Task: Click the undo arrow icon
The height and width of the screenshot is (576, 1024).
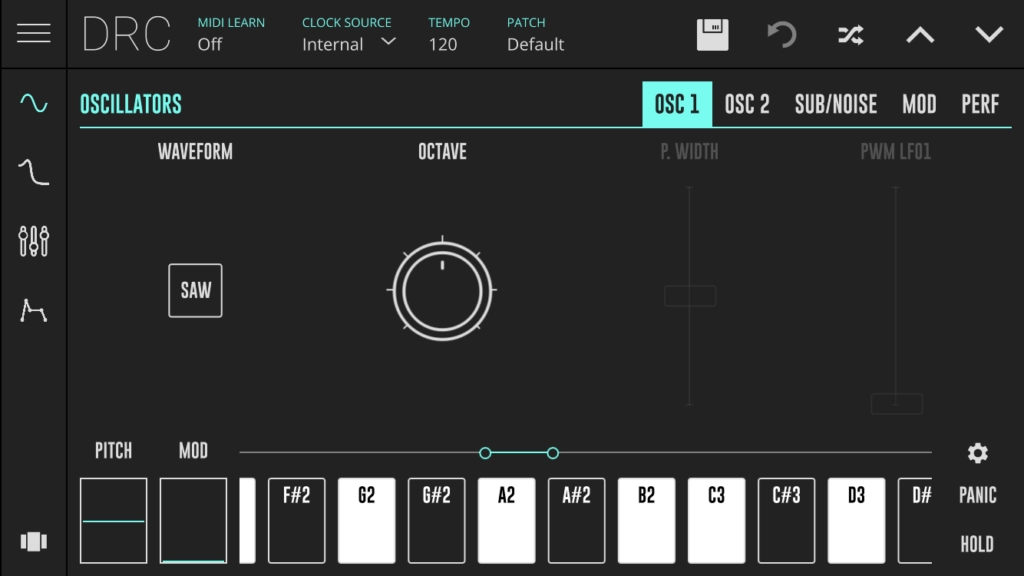Action: coord(781,34)
